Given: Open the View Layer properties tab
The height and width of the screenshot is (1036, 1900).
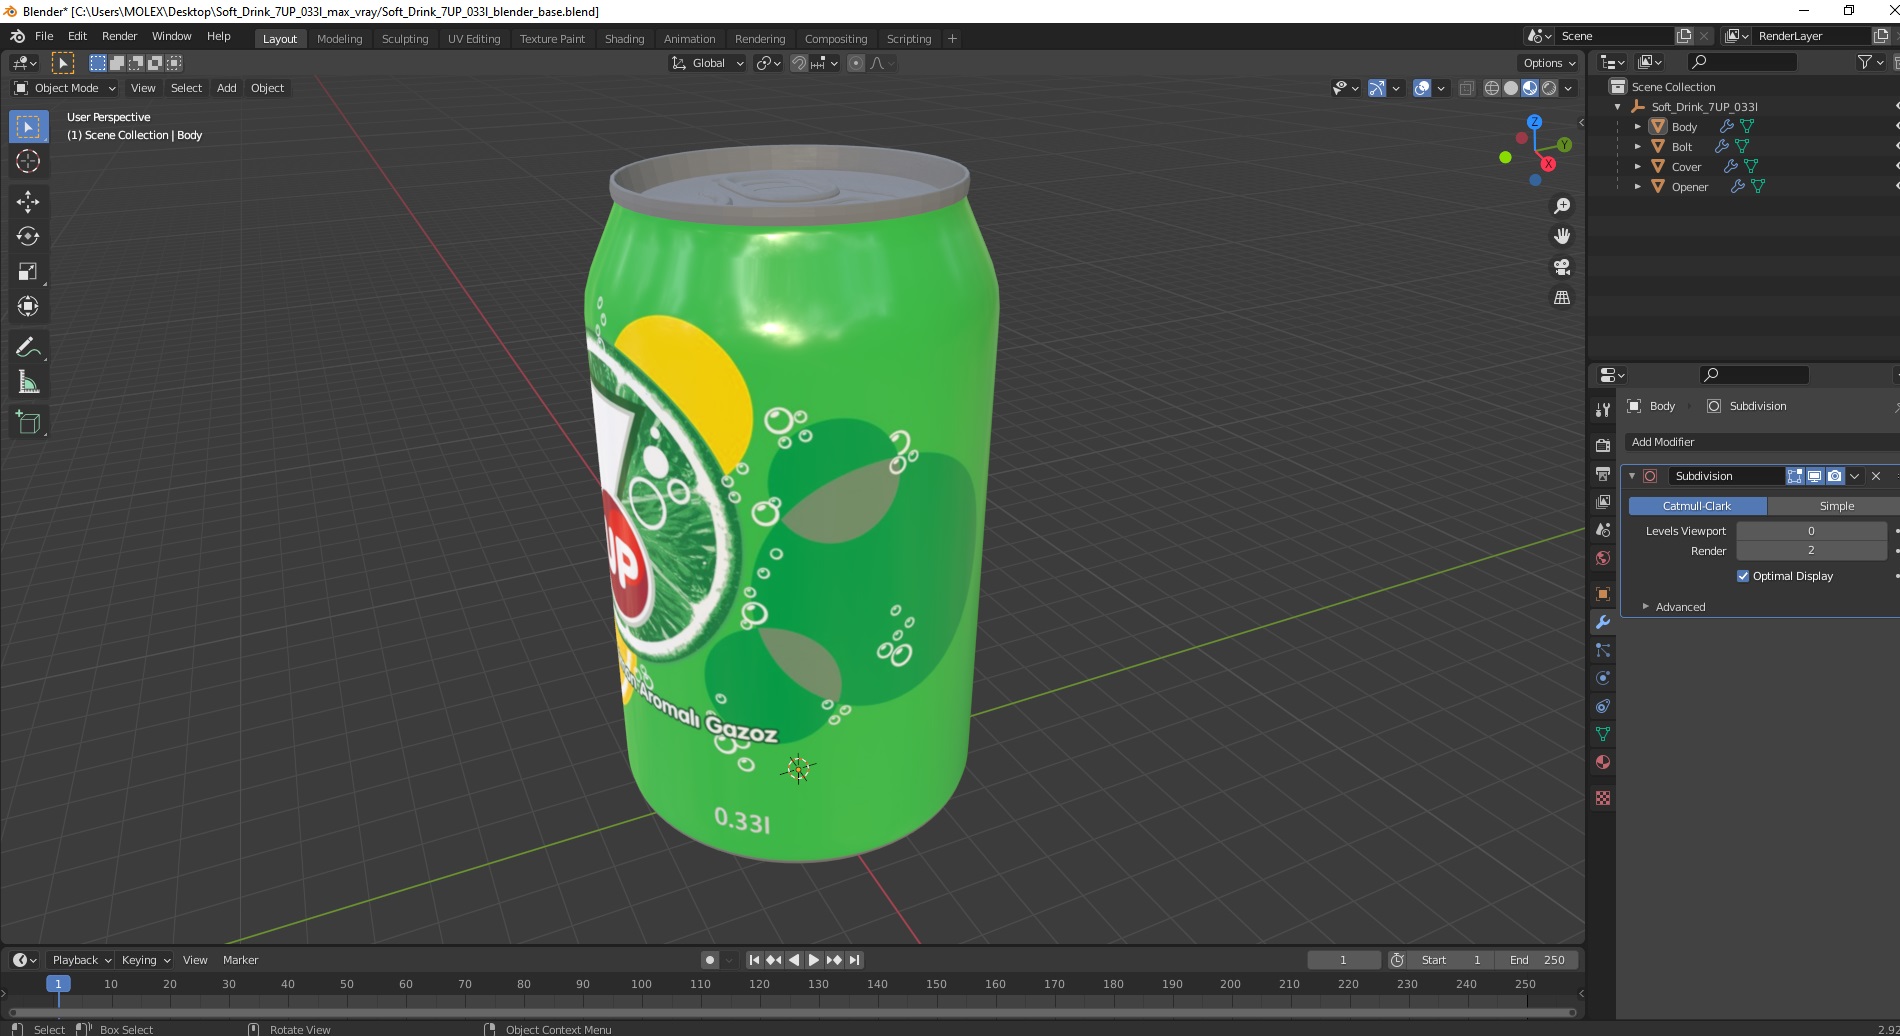Looking at the screenshot, I should click(1603, 501).
